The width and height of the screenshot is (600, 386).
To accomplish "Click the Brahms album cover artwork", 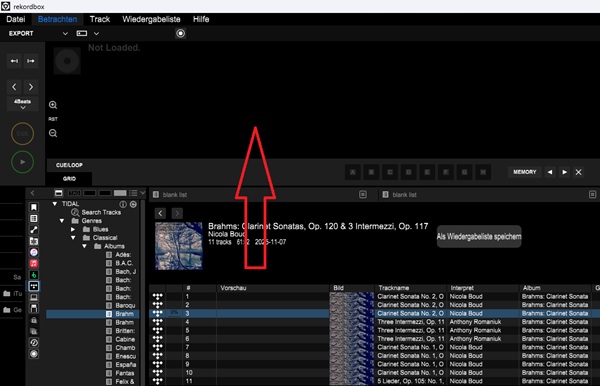I will (x=179, y=246).
